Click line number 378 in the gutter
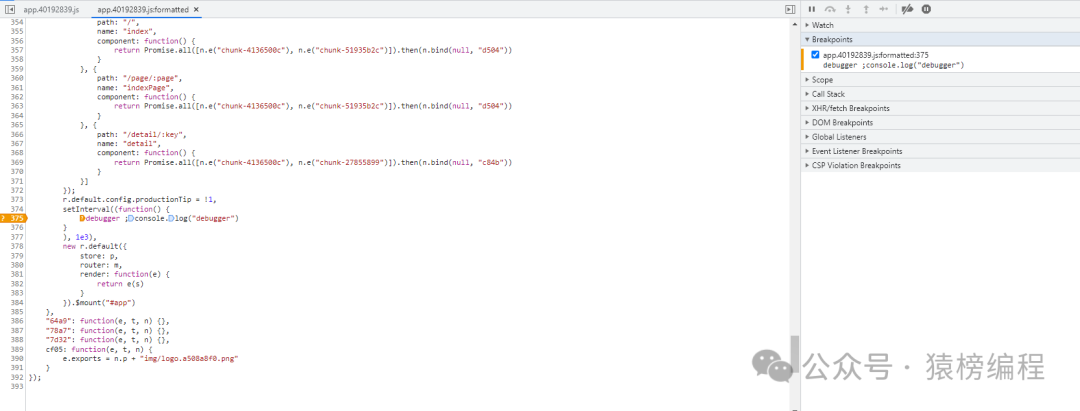Screen dimensions: 1080x411 tap(17, 246)
